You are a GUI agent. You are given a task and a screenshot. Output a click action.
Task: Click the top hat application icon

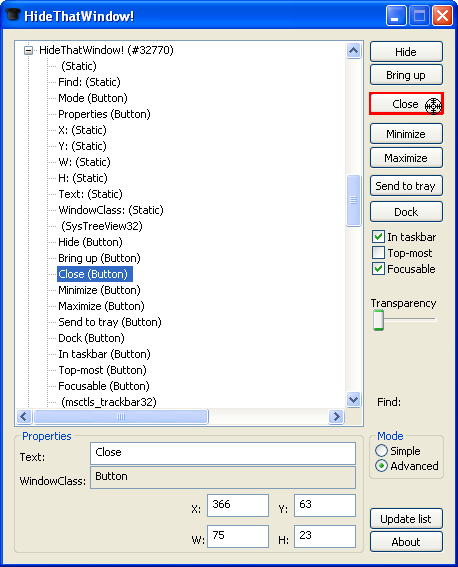tap(13, 15)
